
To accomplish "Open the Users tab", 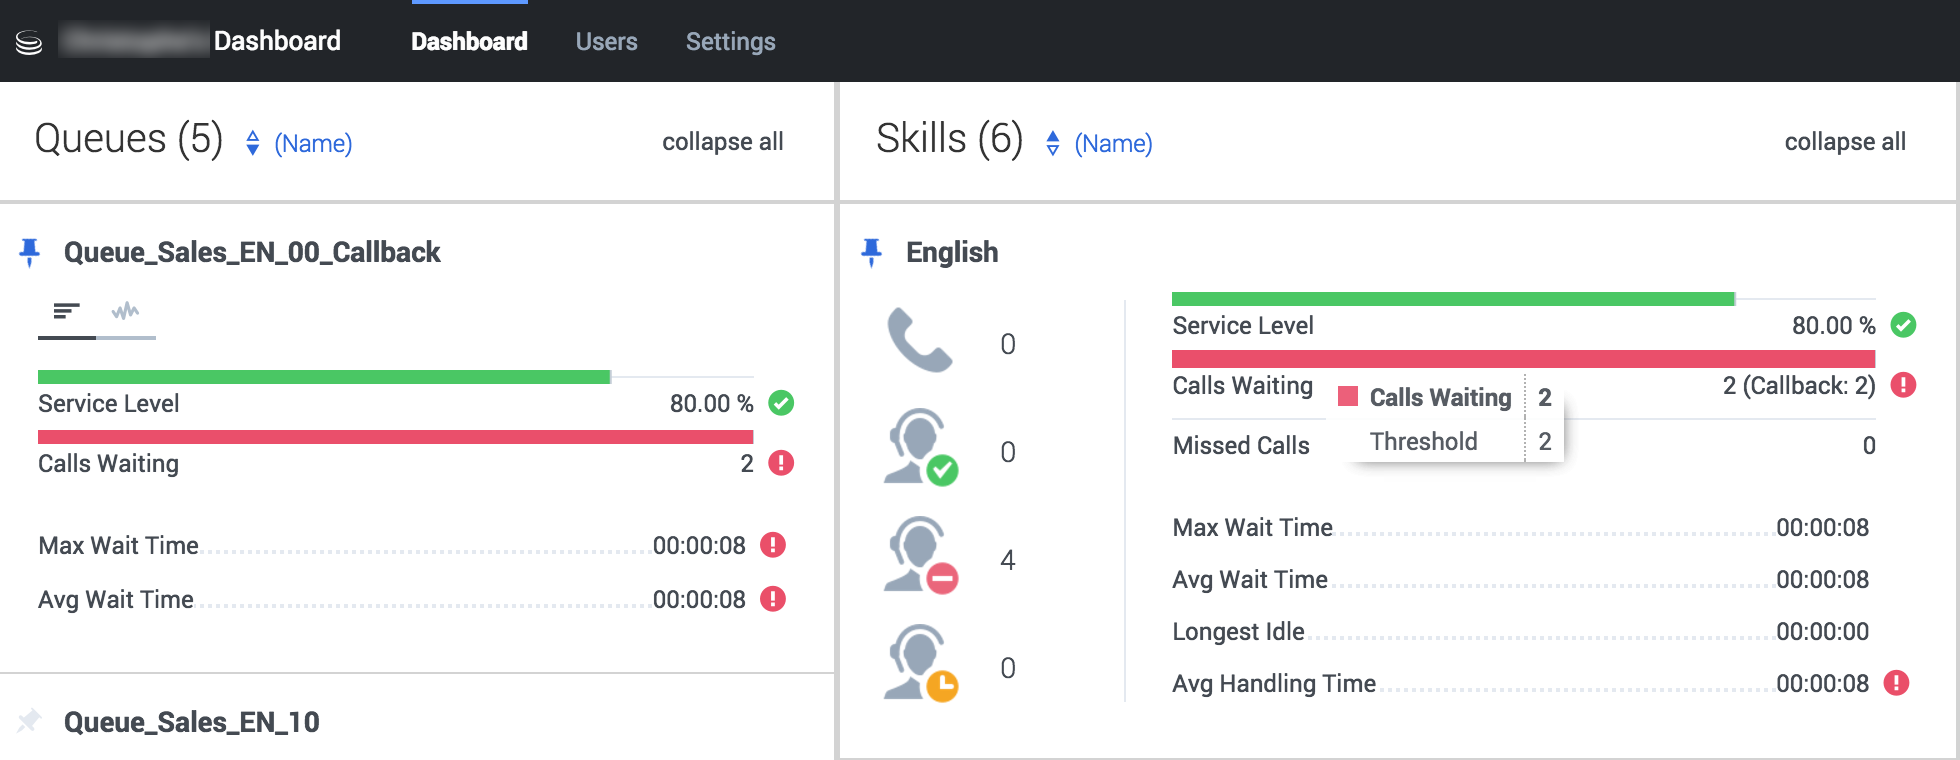I will pos(606,42).
